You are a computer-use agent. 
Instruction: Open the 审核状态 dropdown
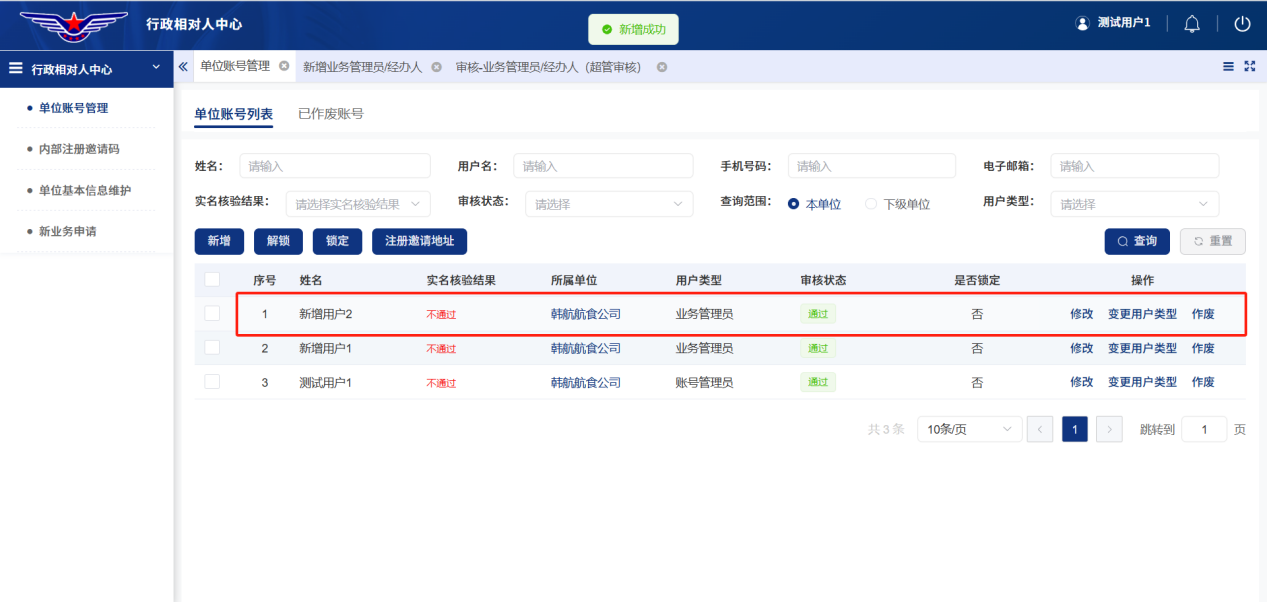(609, 204)
